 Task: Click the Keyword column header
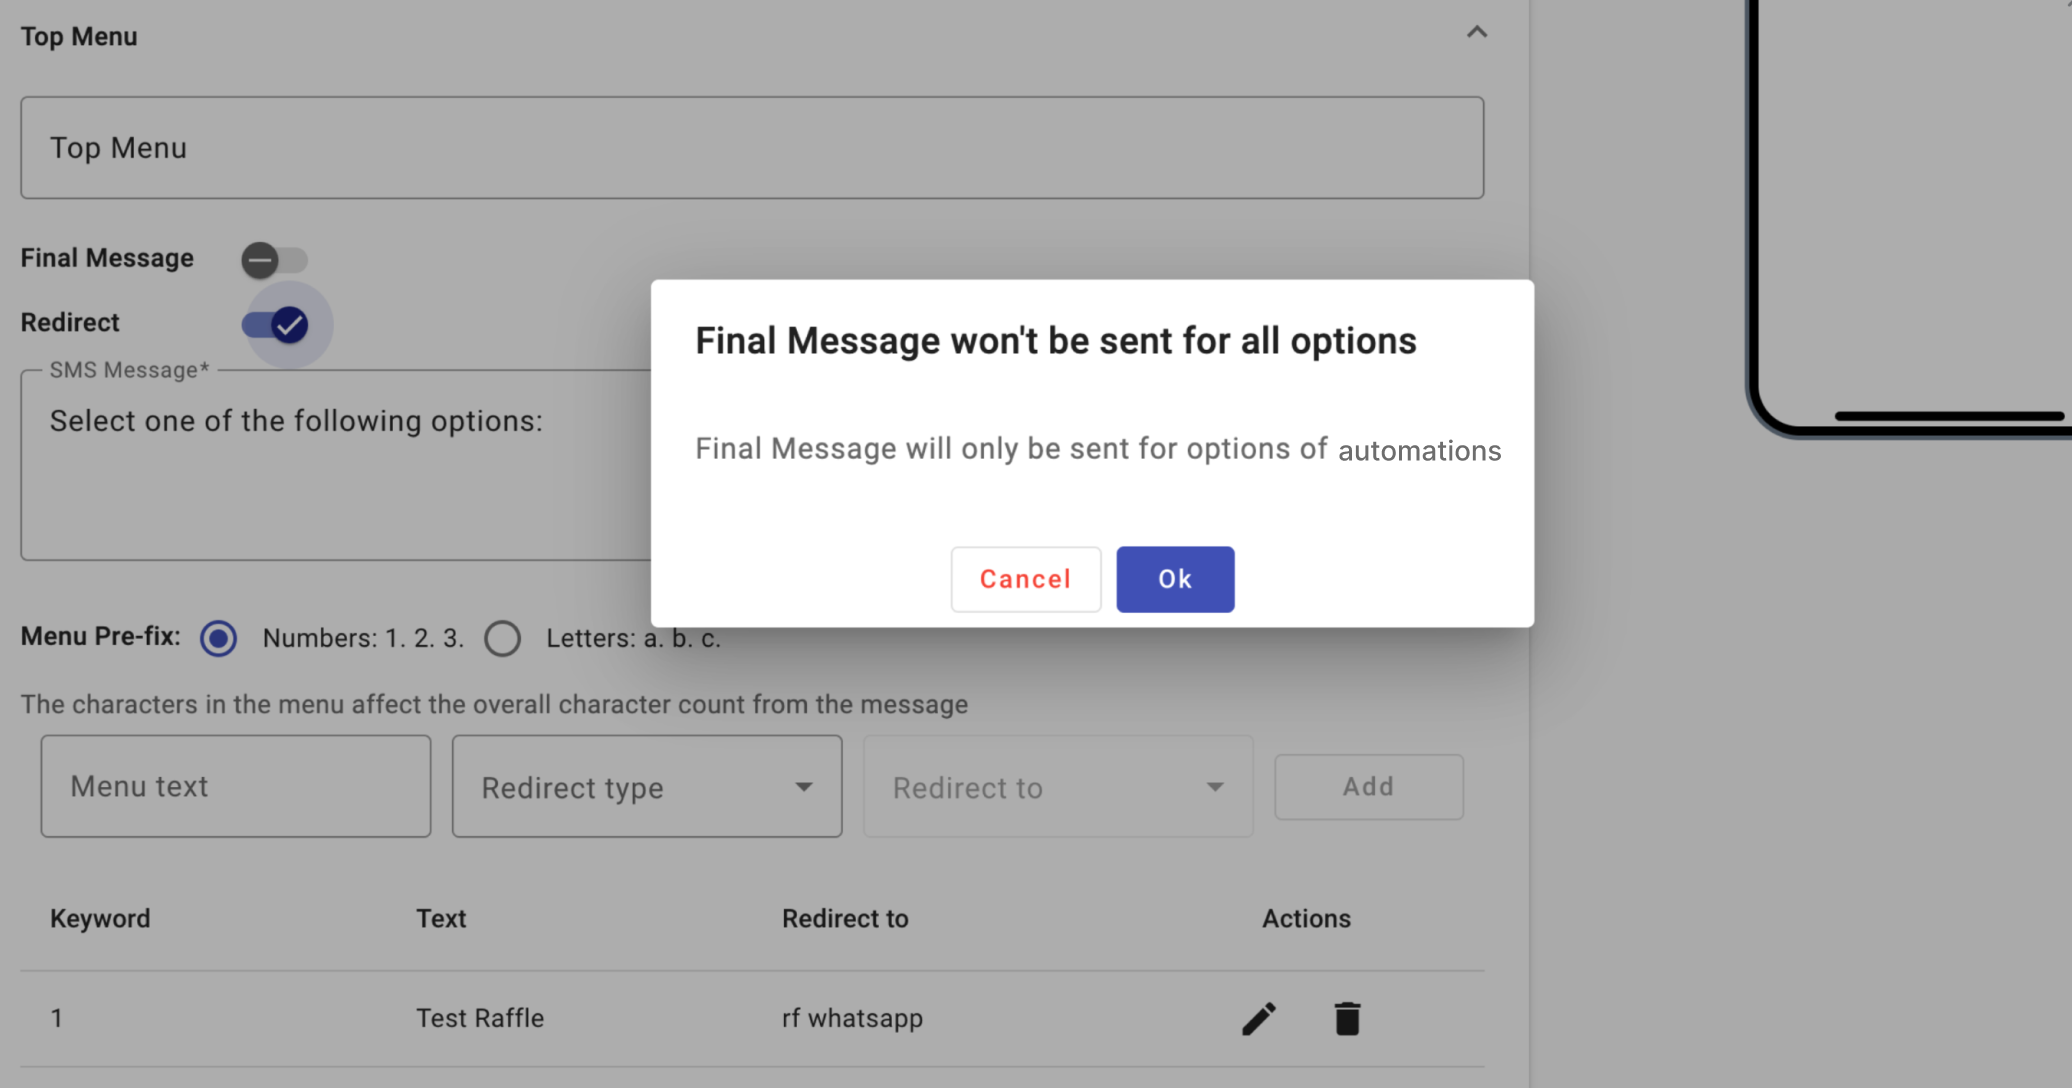[100, 918]
